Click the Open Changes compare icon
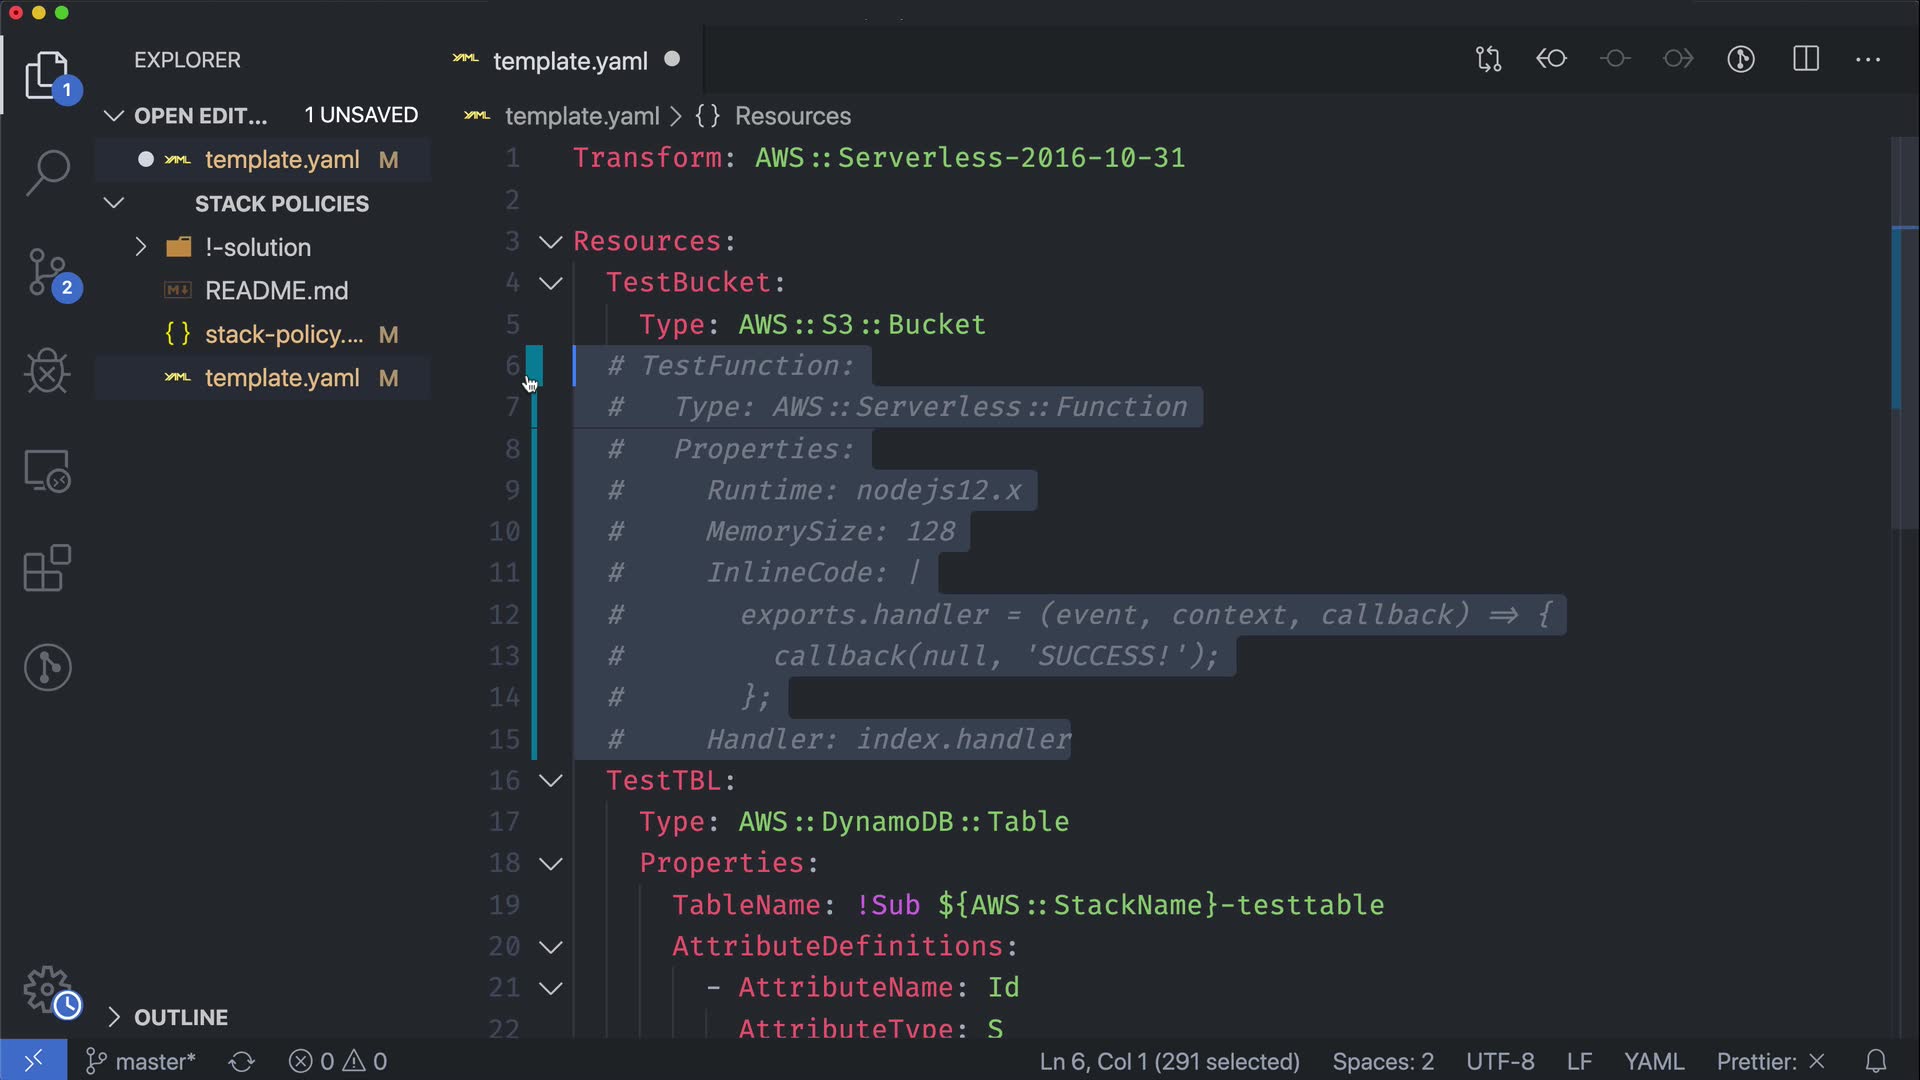1920x1080 pixels. pos(1488,59)
